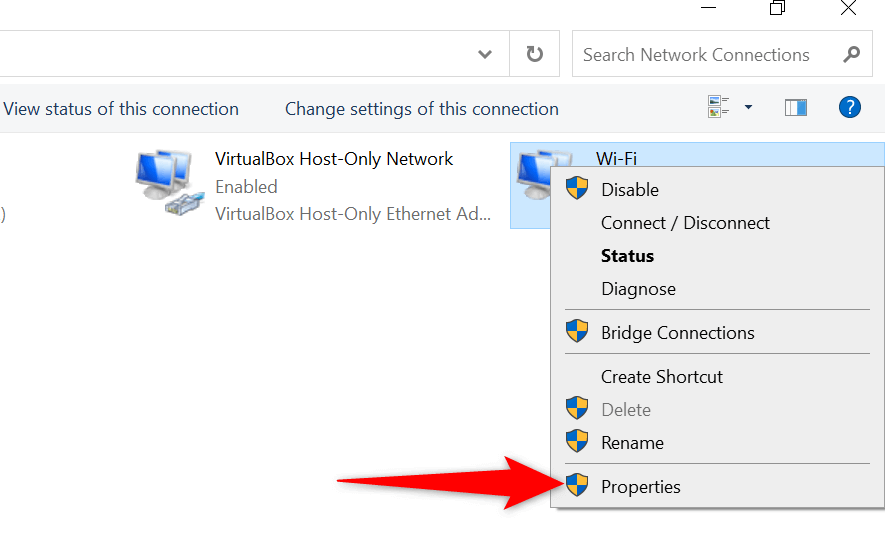
Task: Choose Bridge Connections menu item
Action: tap(677, 333)
